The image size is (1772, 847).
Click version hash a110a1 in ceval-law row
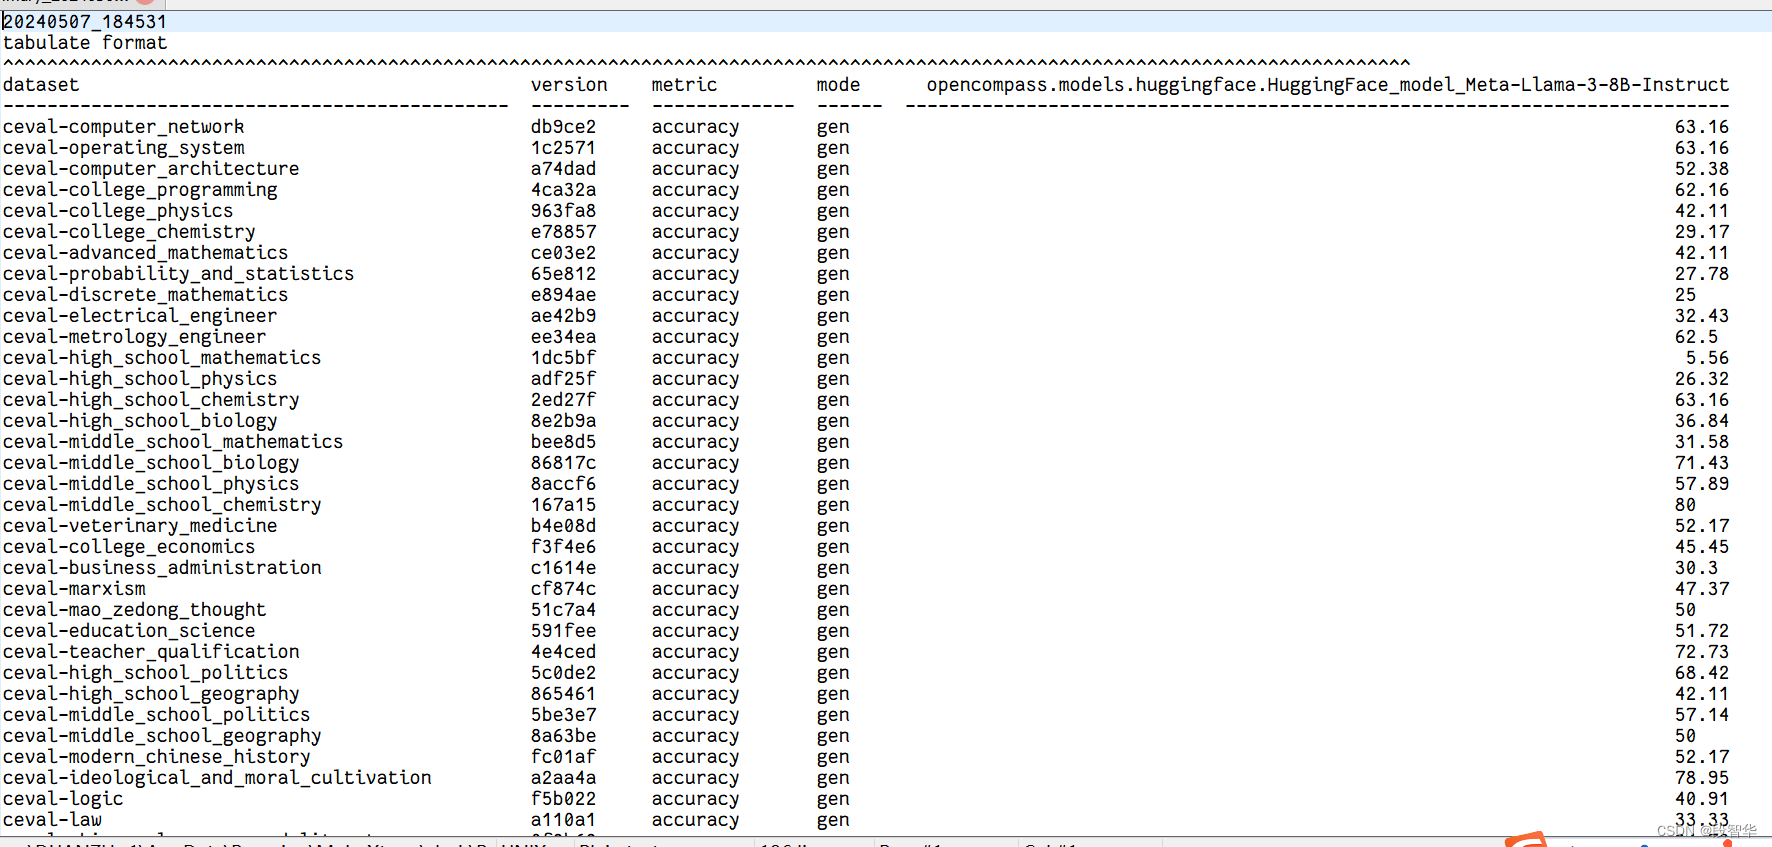click(563, 820)
